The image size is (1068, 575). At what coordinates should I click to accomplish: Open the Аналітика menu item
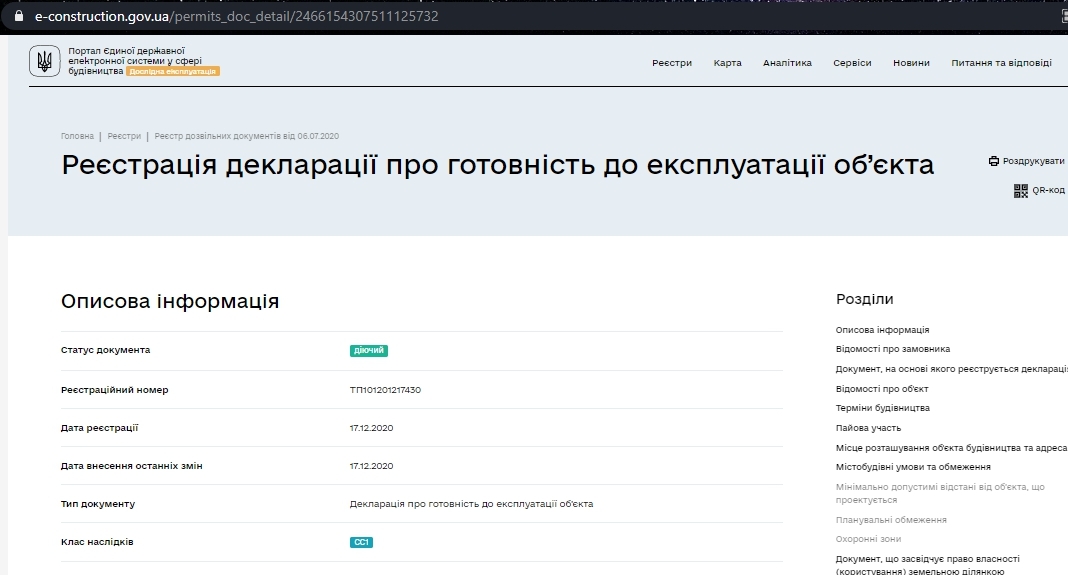point(787,63)
